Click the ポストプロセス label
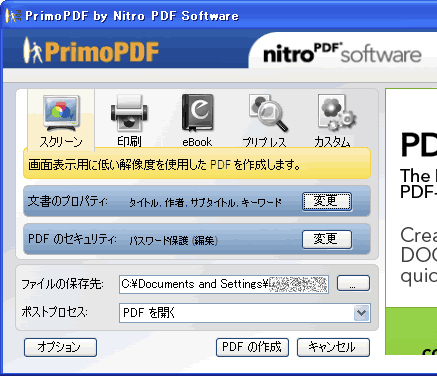This screenshot has width=437, height=376. tap(54, 312)
